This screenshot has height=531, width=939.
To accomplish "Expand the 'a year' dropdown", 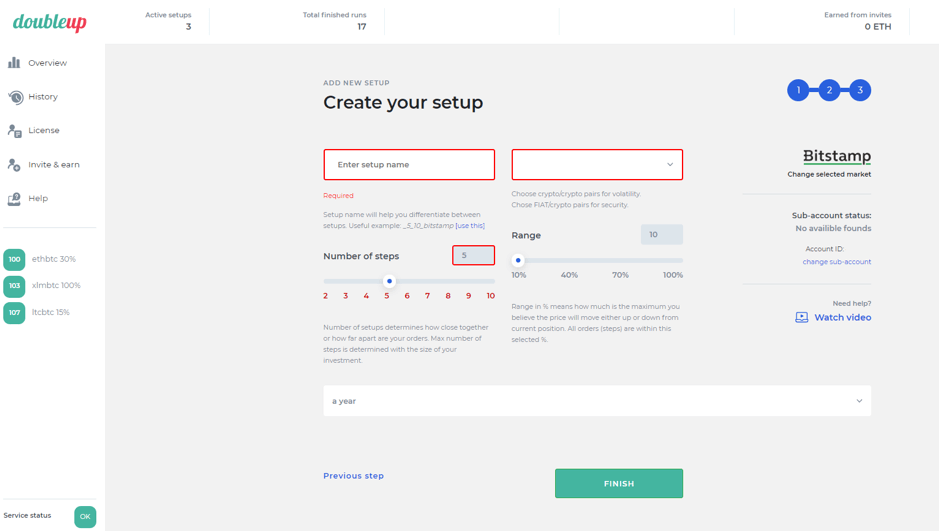I will coord(597,401).
